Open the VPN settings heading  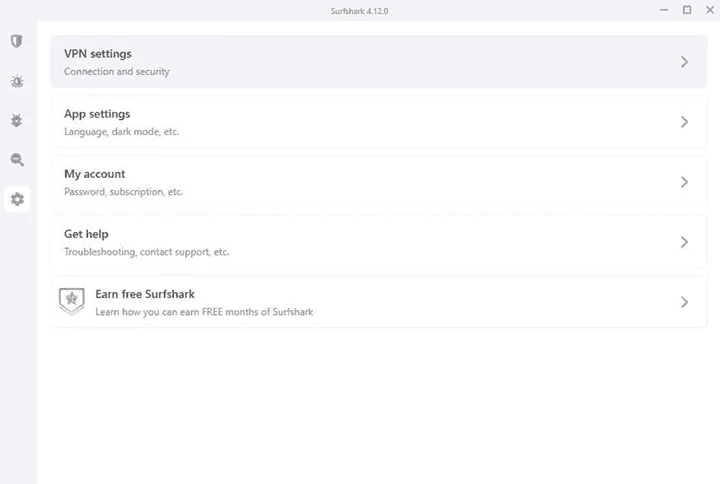click(98, 54)
